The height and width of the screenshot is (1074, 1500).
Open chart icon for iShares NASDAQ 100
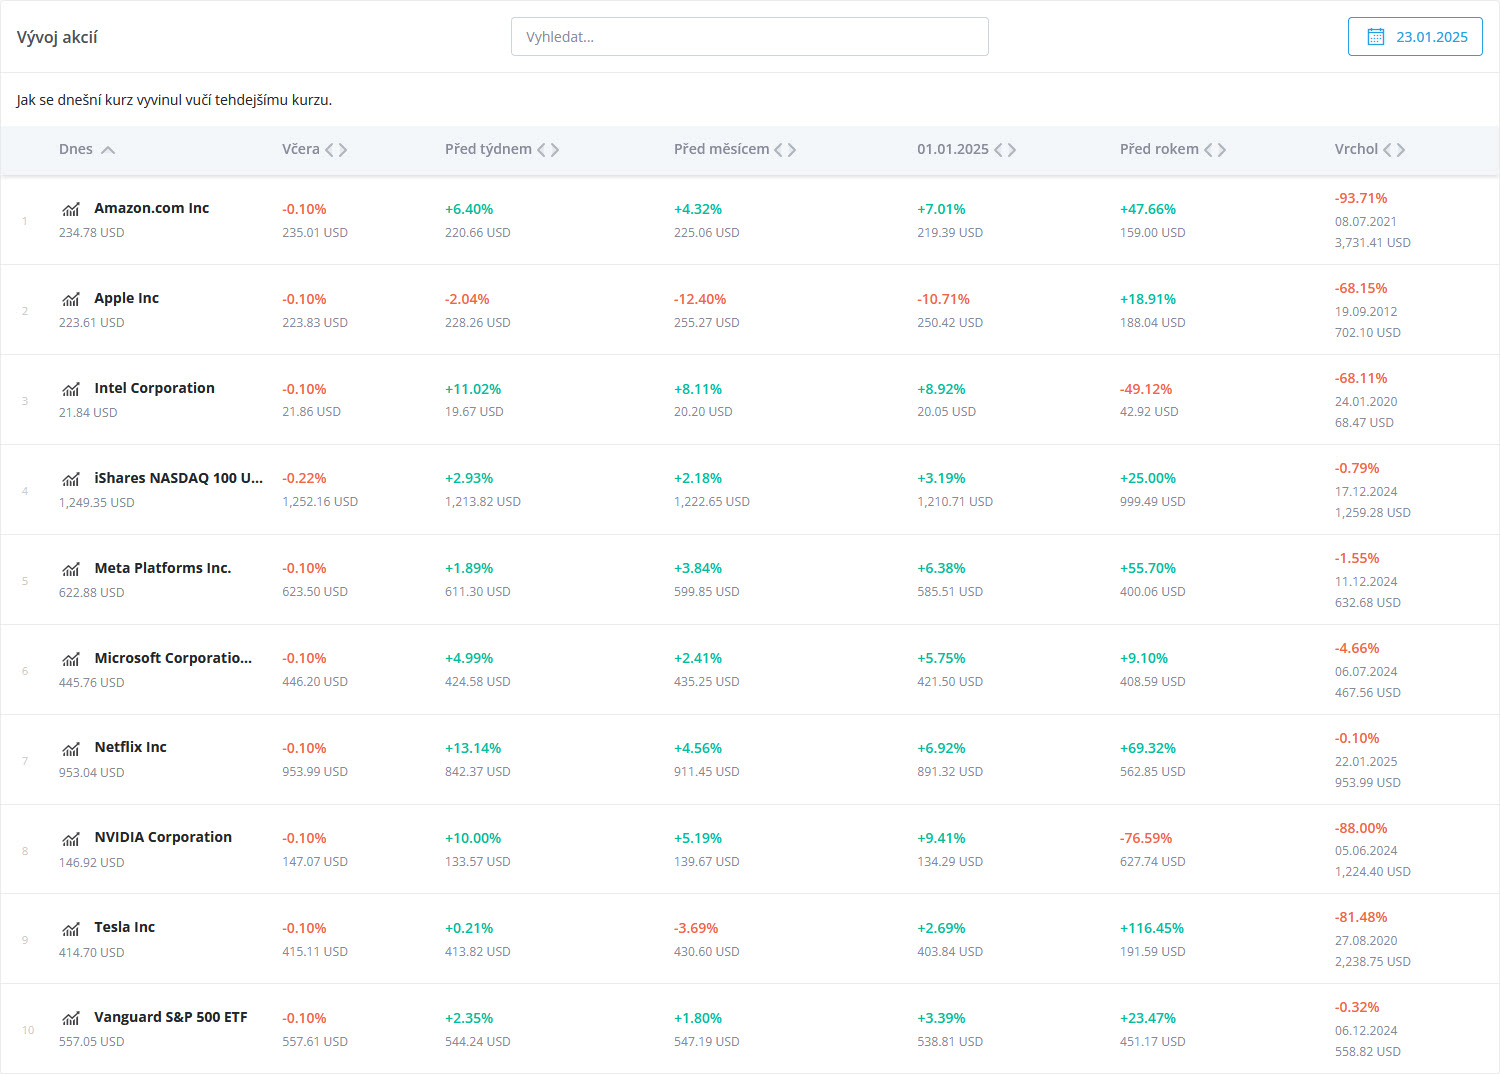point(71,479)
